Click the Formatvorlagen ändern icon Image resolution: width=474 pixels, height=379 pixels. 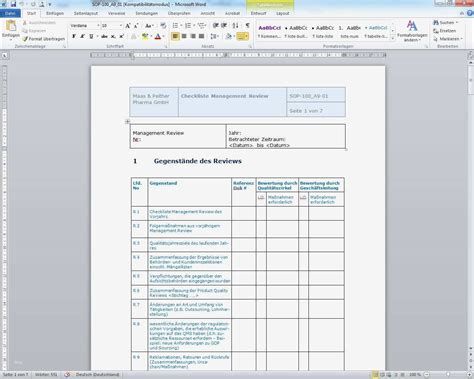[x=412, y=31]
